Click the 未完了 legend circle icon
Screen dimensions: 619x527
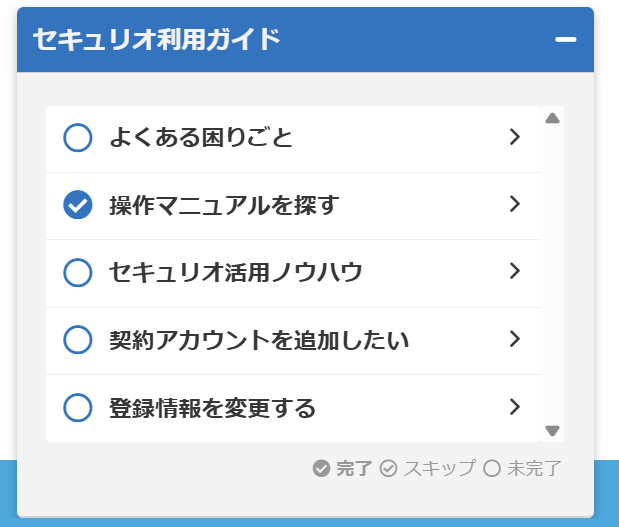pos(492,468)
